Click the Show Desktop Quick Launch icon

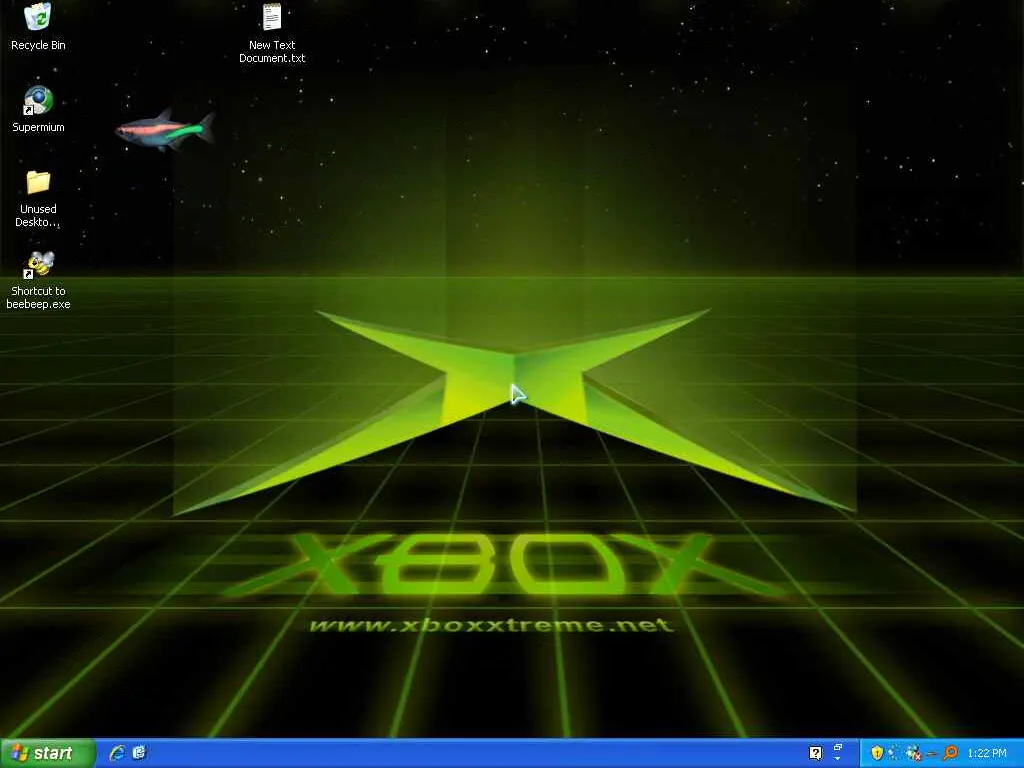point(139,753)
